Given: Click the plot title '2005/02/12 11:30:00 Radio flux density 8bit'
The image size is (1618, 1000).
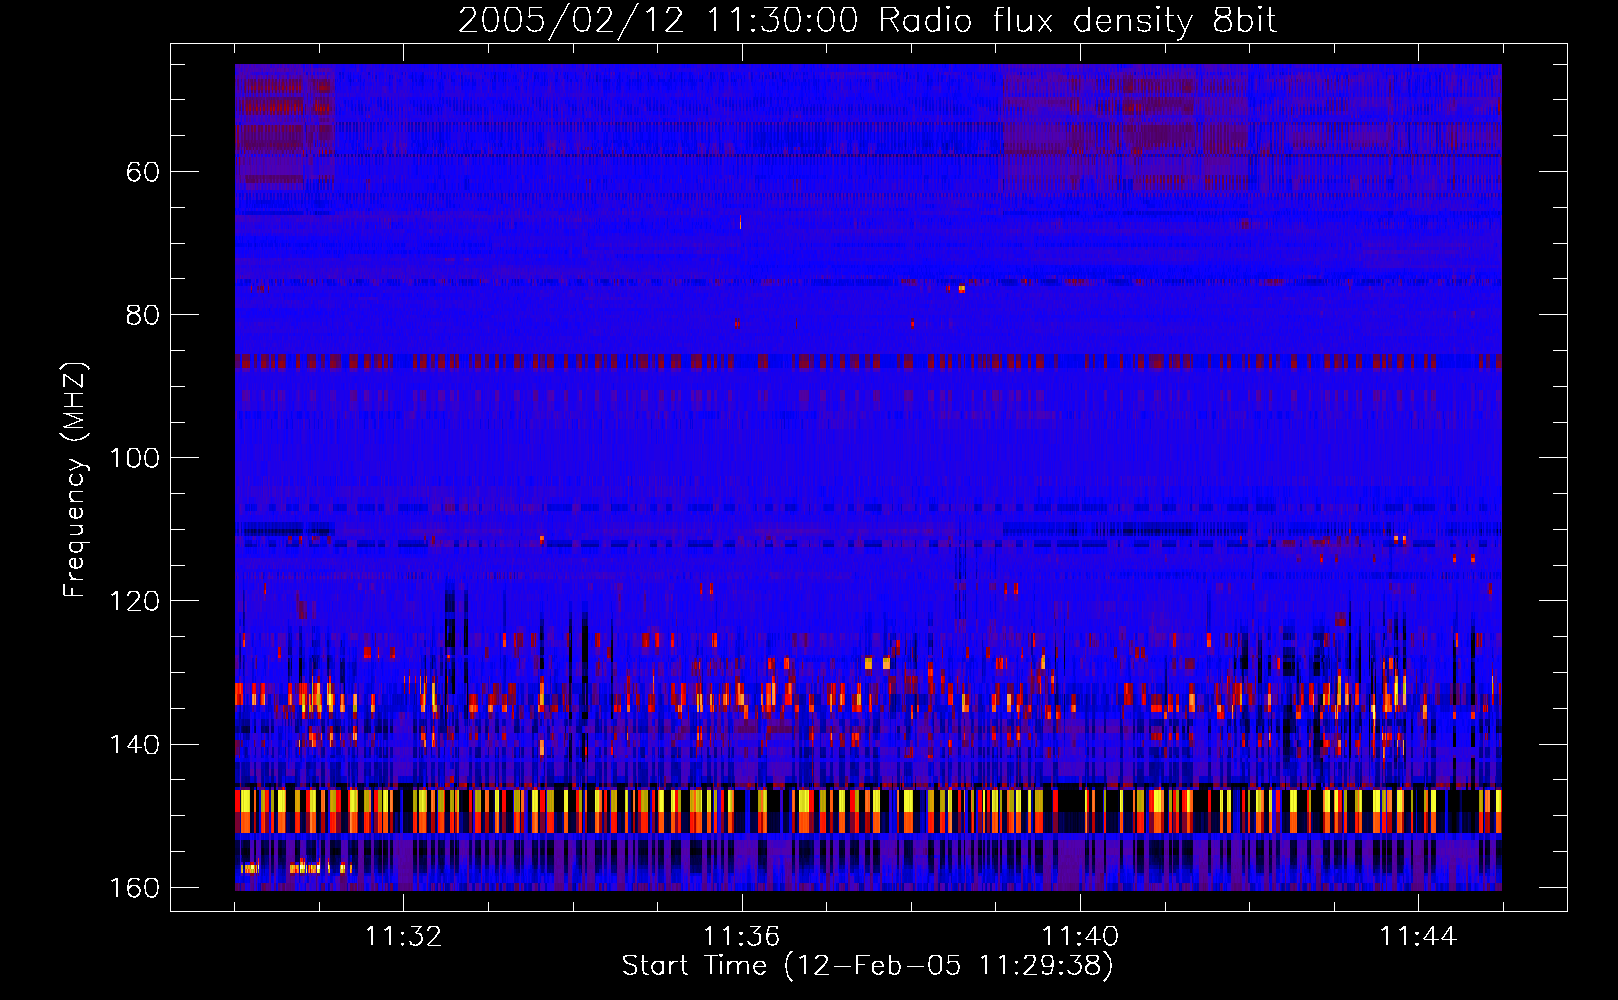Looking at the screenshot, I should click(x=867, y=21).
